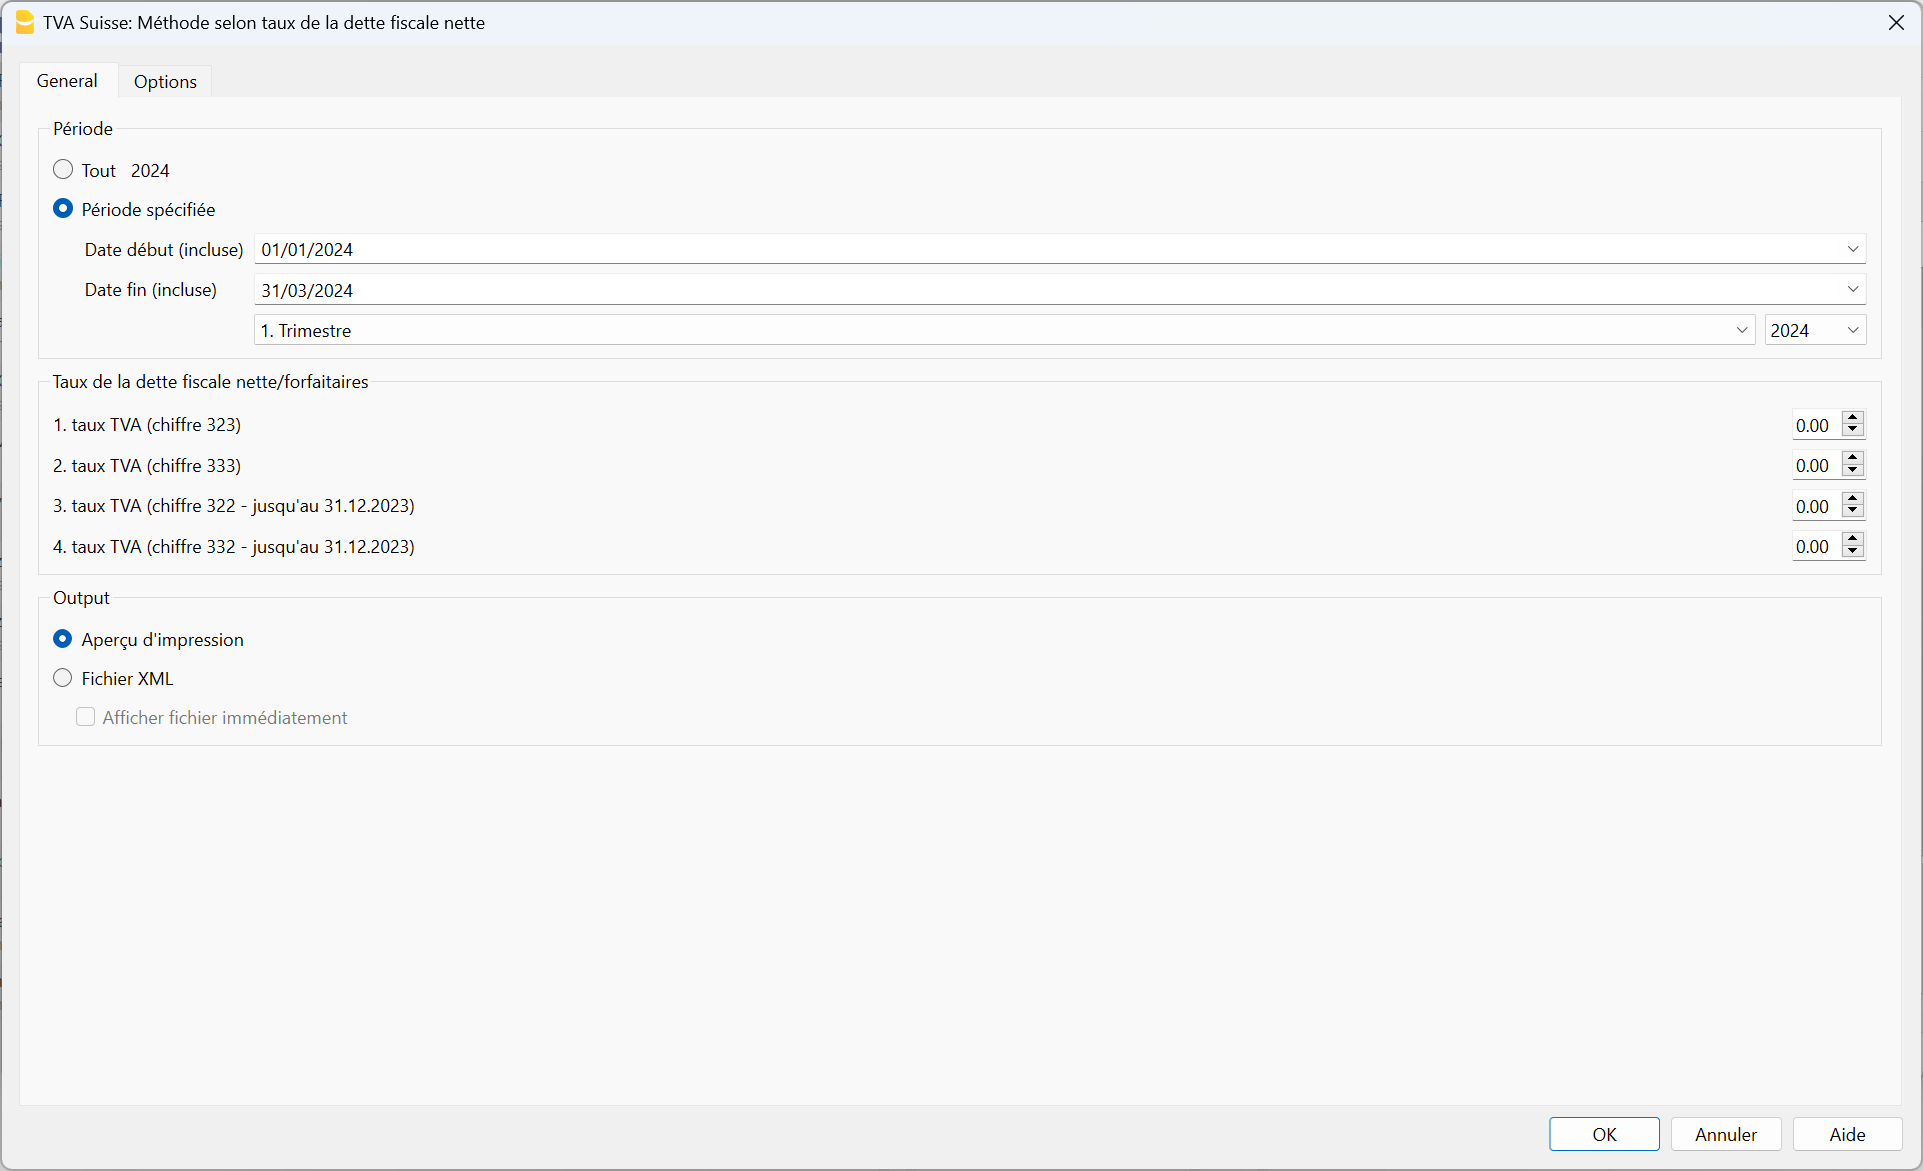
Task: Select the Fichier XML output option
Action: (63, 678)
